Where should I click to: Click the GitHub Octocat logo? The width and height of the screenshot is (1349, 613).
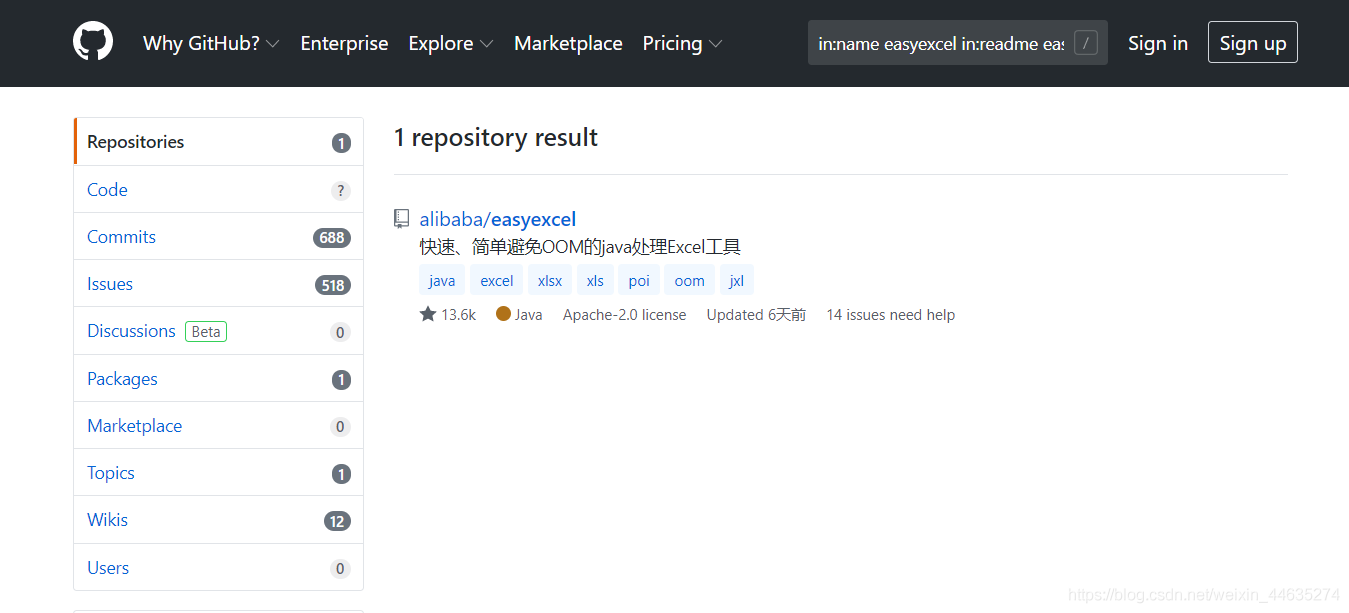(x=93, y=42)
